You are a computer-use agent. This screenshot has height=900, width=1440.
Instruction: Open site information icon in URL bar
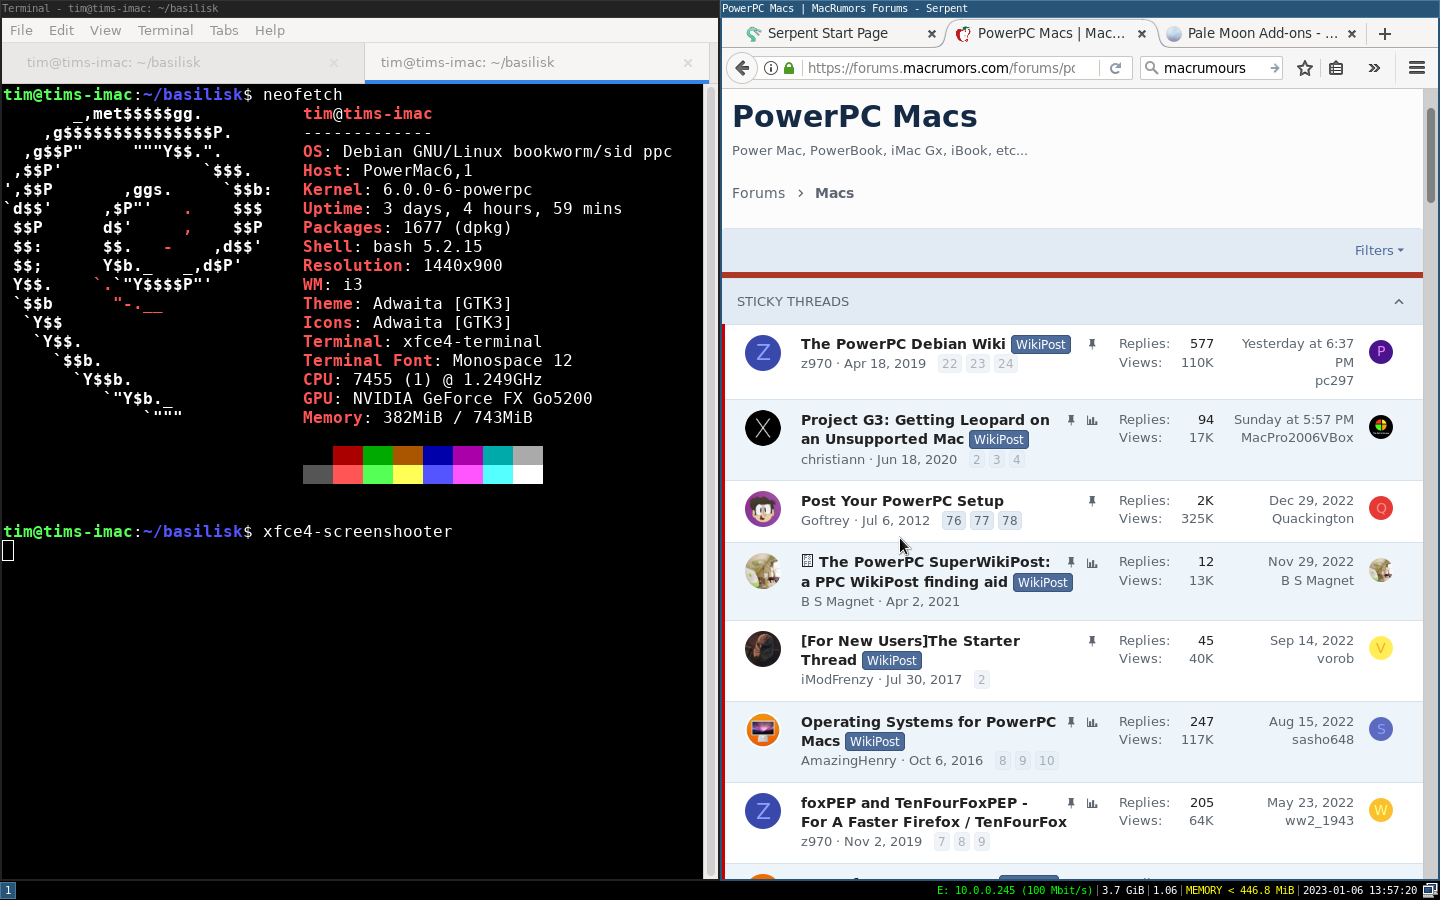[771, 68]
